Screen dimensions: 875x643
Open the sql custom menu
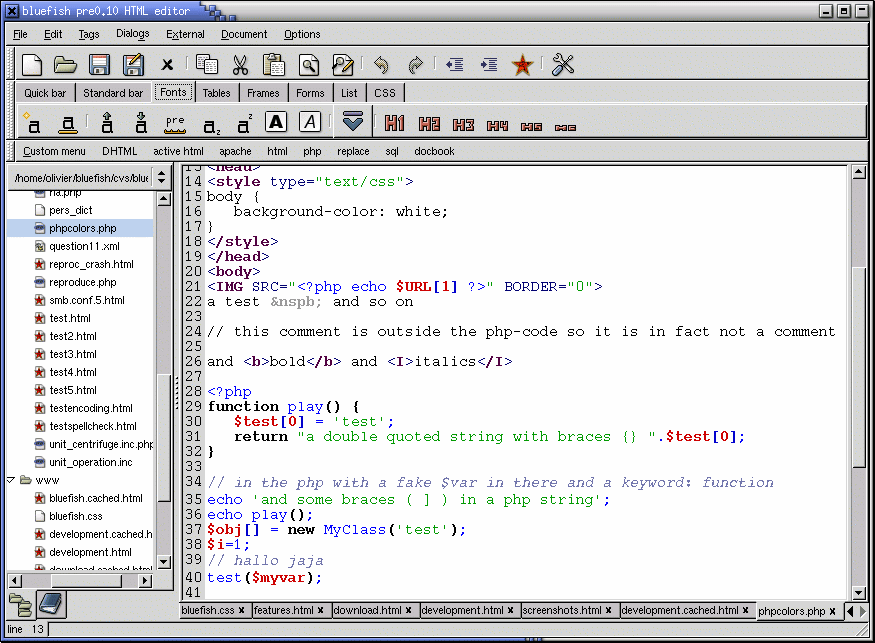tap(392, 151)
